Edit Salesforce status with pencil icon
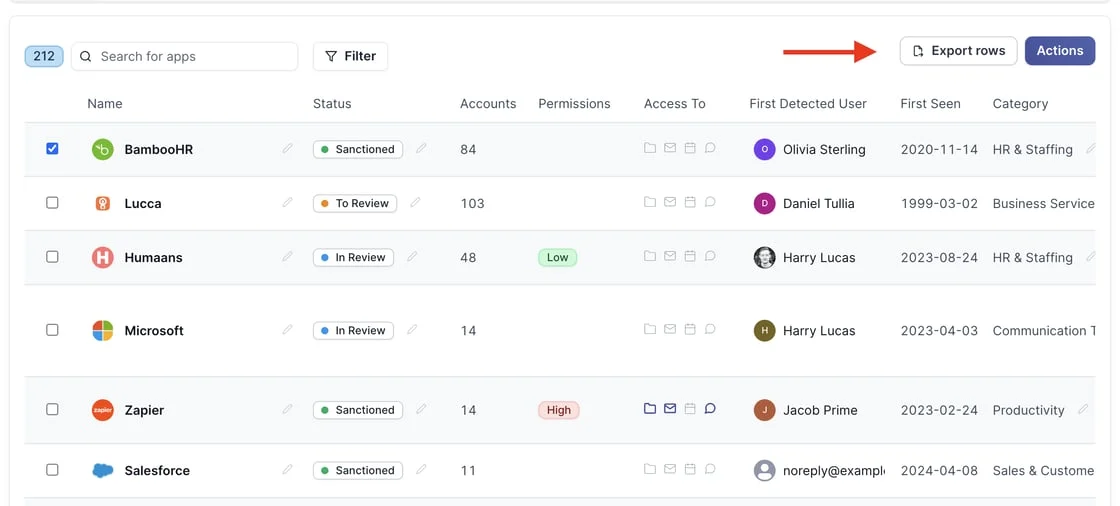The width and height of the screenshot is (1120, 506). (421, 469)
